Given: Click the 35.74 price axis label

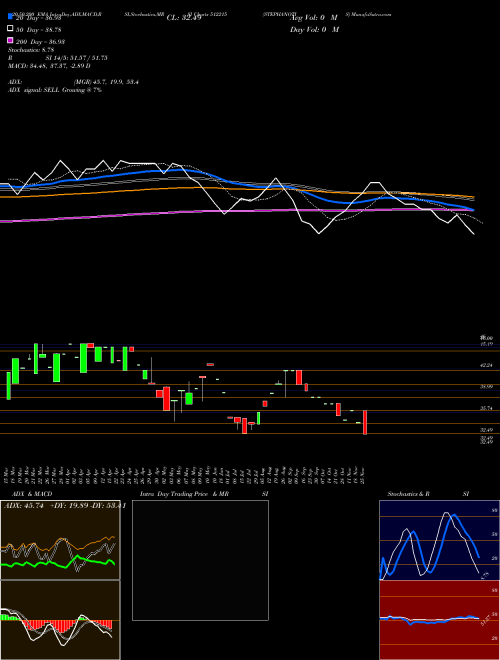Looking at the screenshot, I should click(487, 408).
